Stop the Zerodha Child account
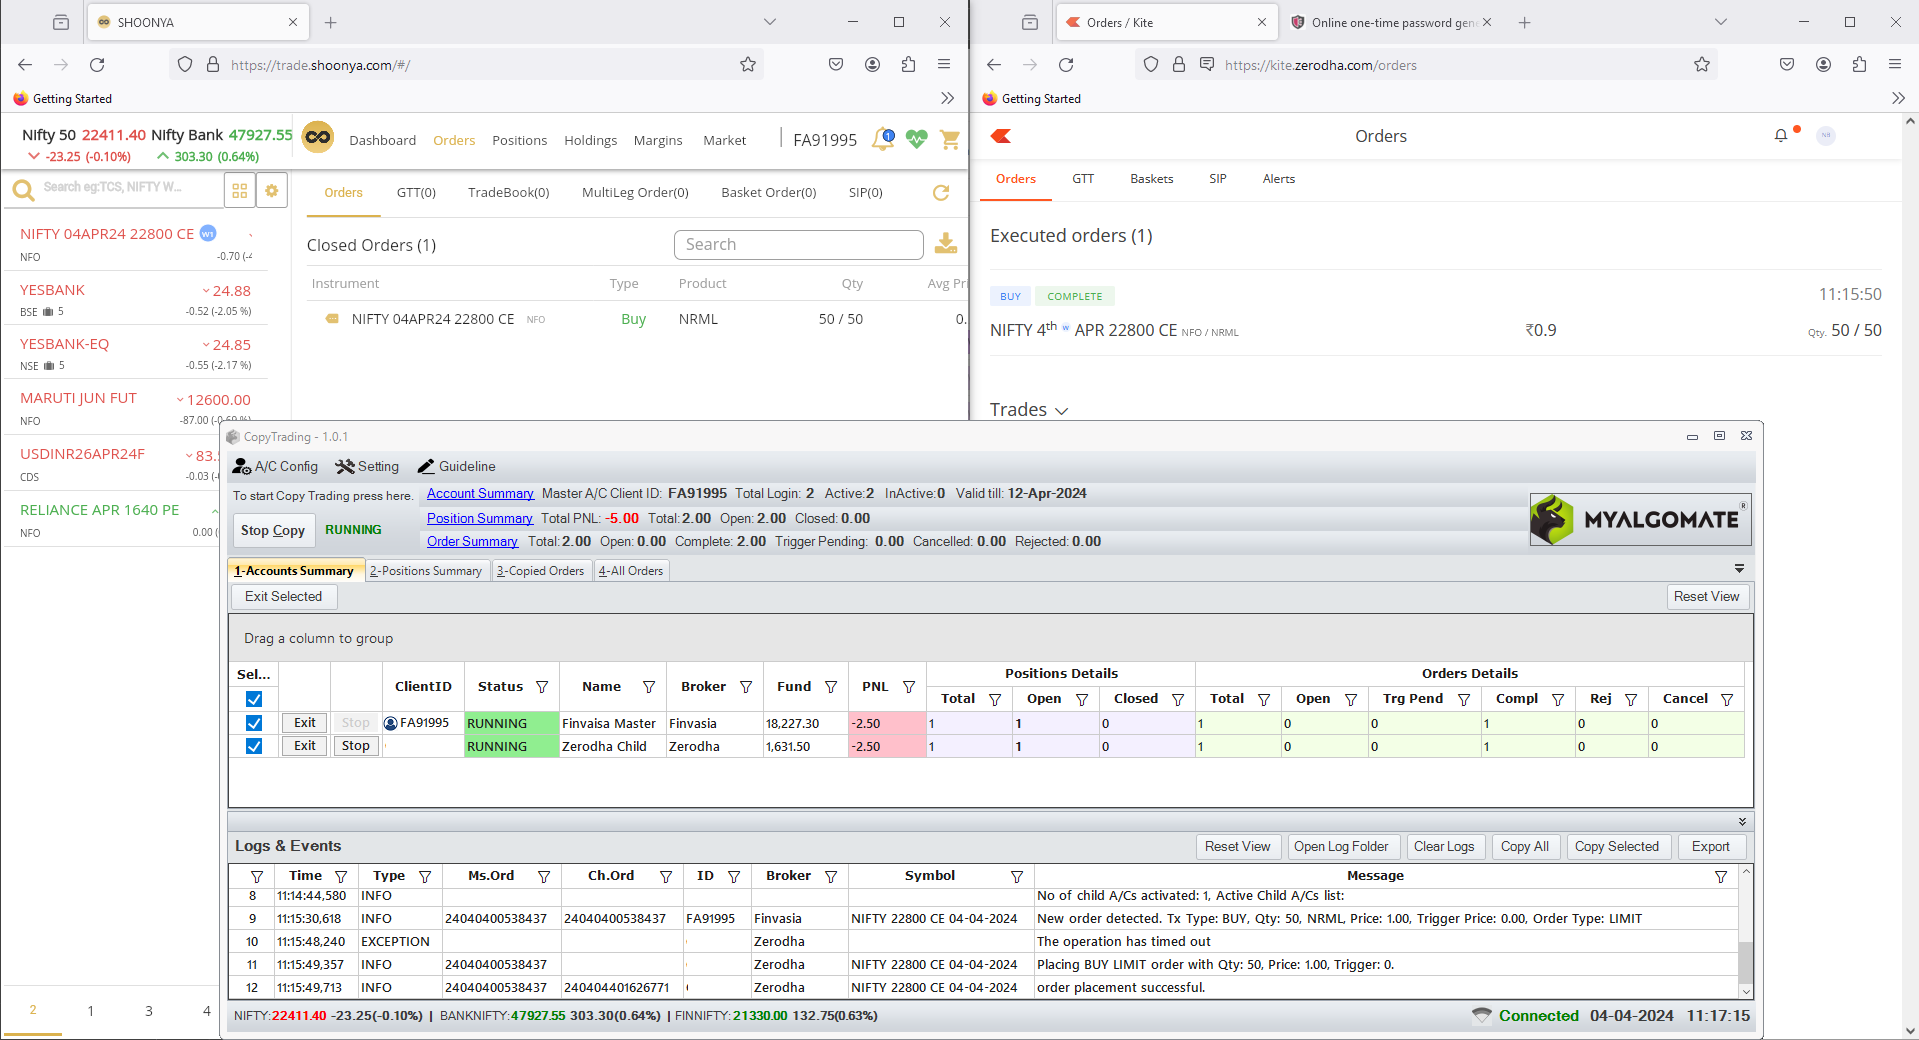Image resolution: width=1919 pixels, height=1040 pixels. [x=355, y=746]
